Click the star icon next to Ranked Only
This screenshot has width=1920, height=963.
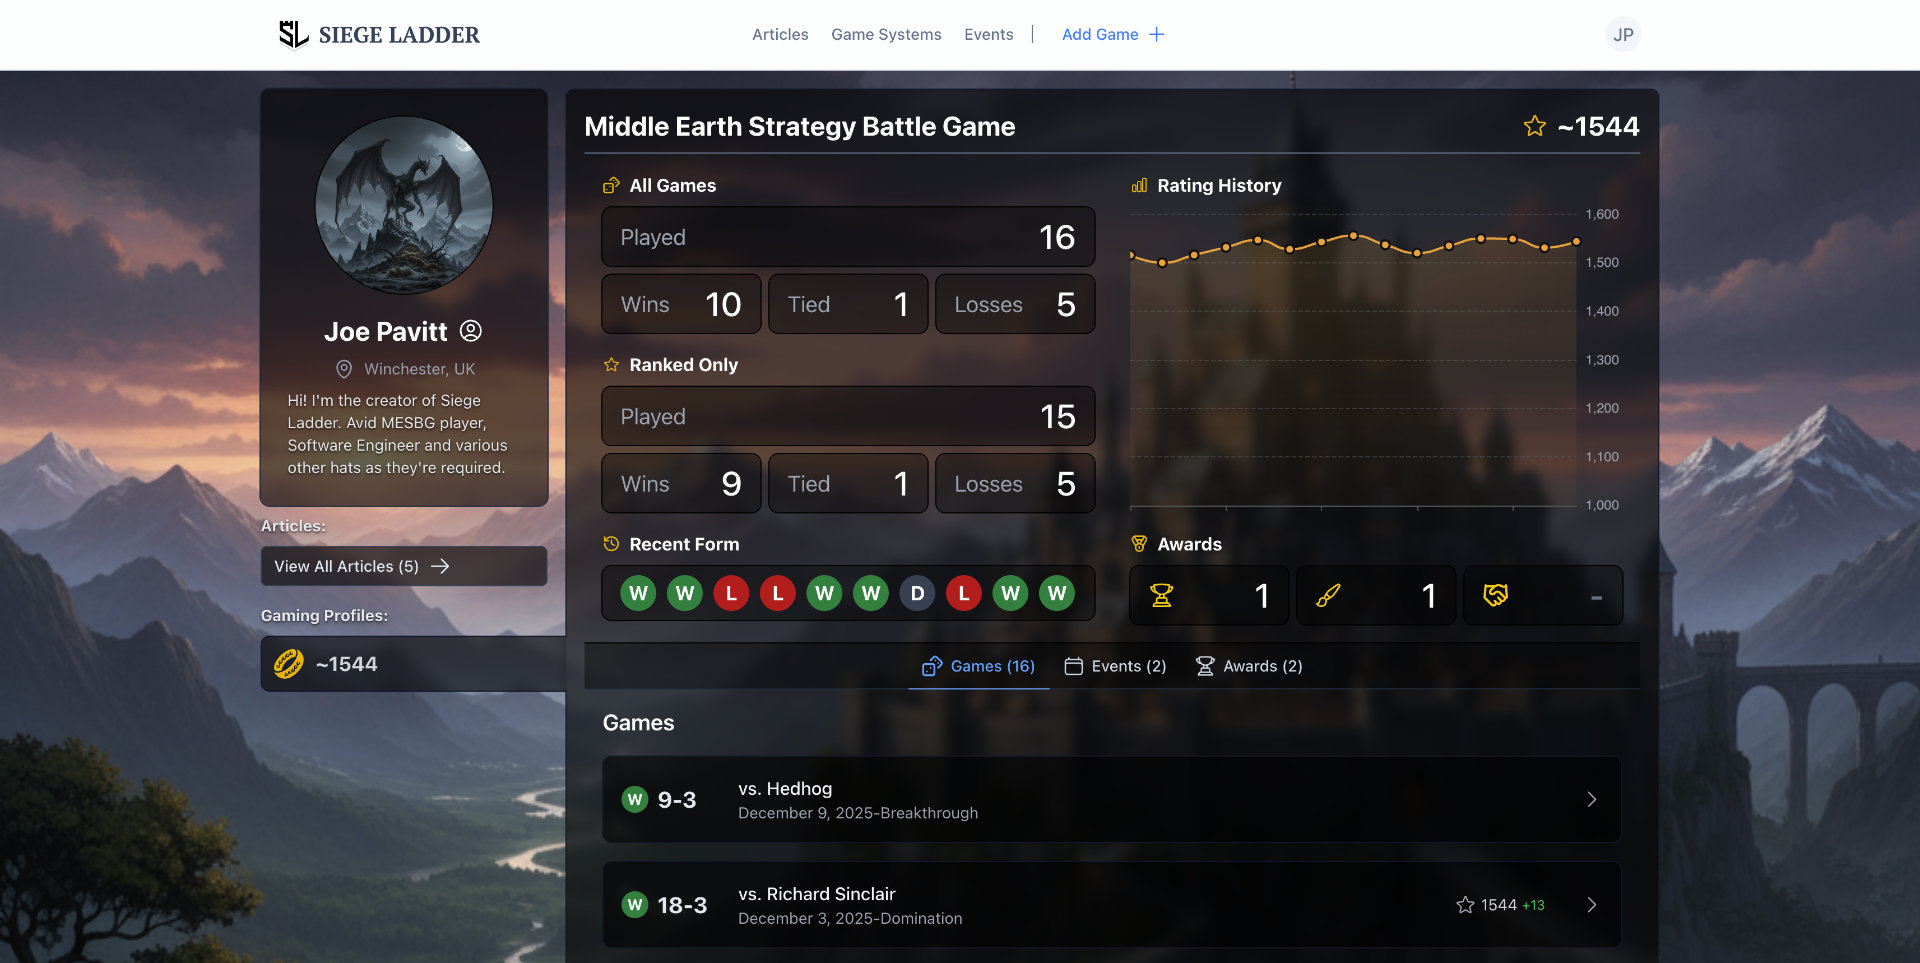[x=610, y=365]
